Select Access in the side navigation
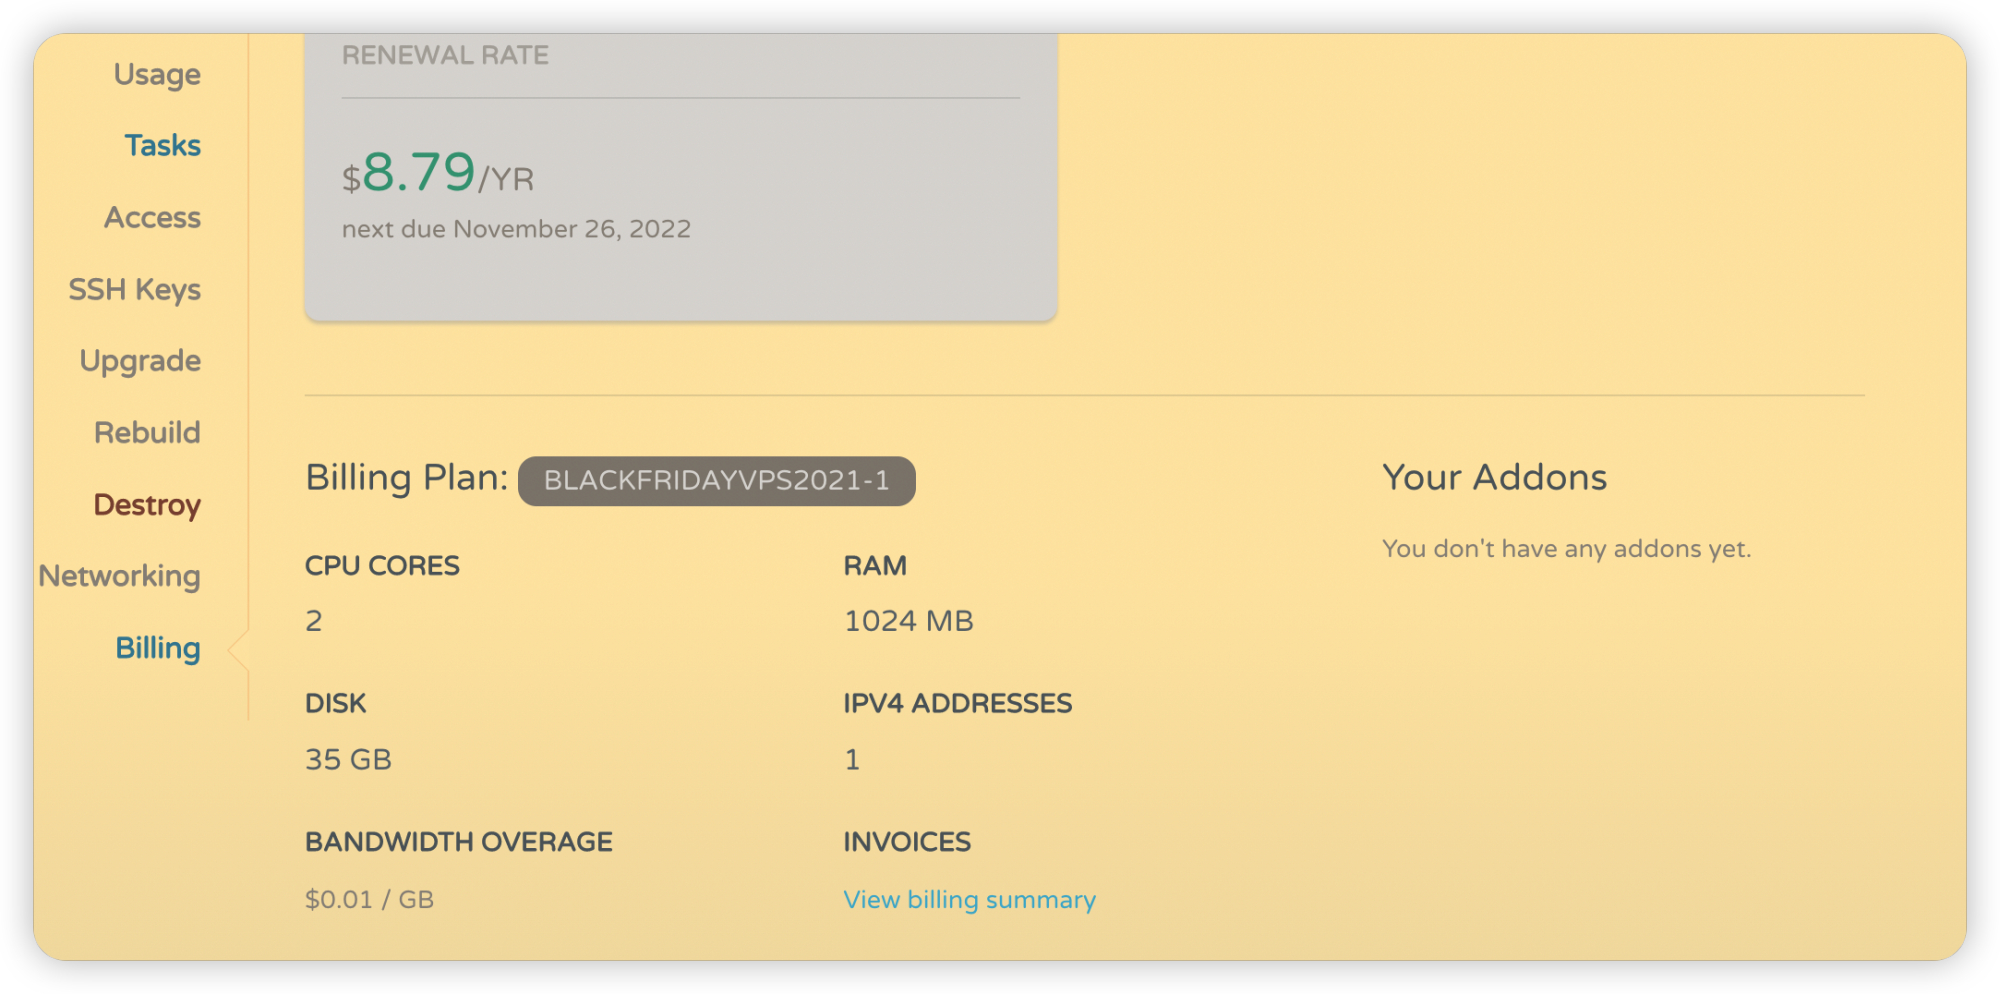The height and width of the screenshot is (994, 2000). coord(152,218)
